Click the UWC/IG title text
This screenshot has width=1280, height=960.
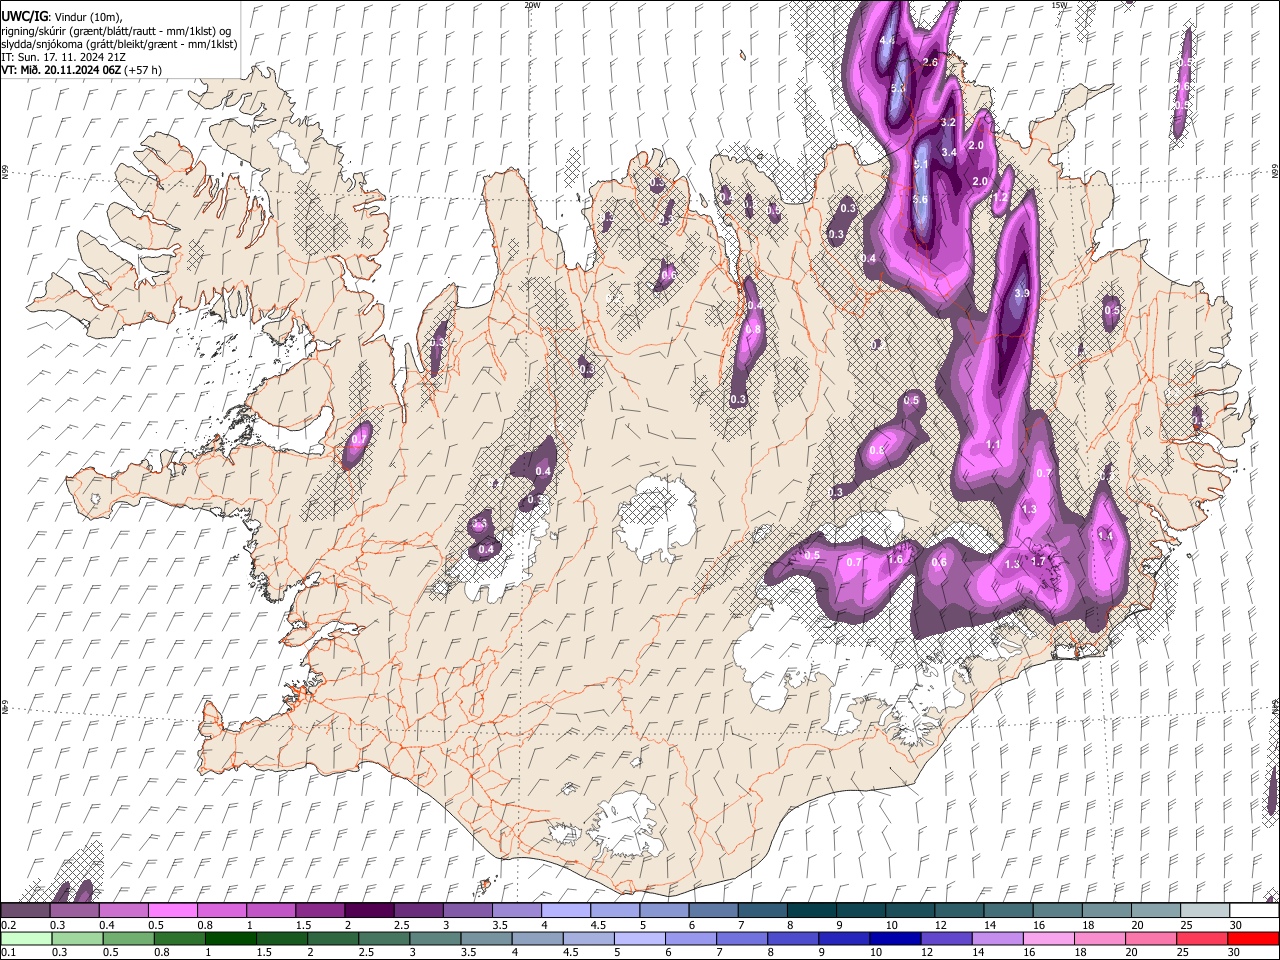point(23,17)
